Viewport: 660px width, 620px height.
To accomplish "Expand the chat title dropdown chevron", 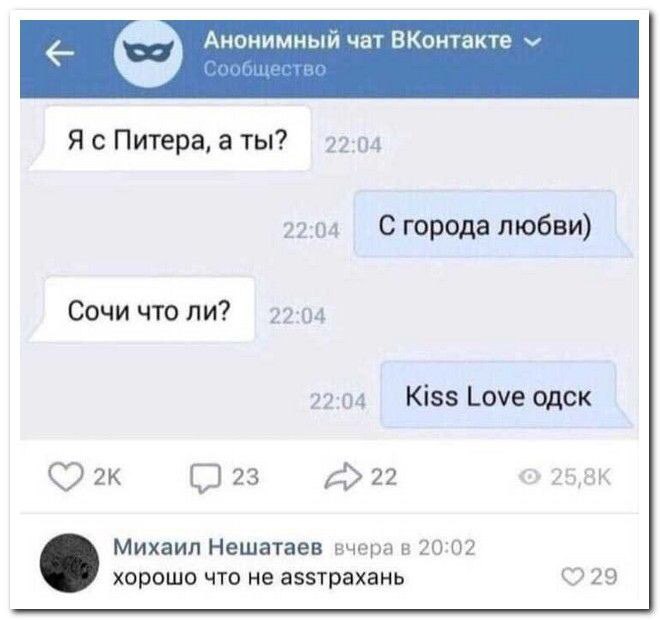I will [x=533, y=42].
